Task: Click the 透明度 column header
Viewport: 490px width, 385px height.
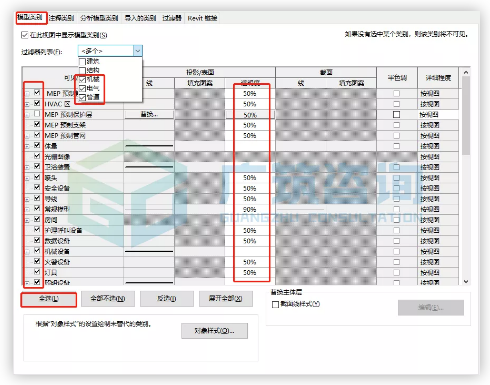Action: 250,83
